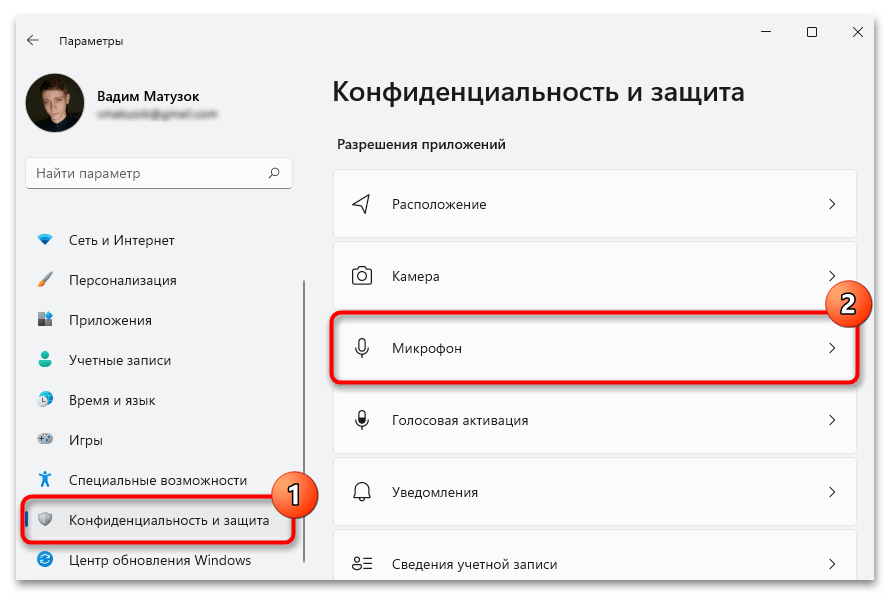
Task: Click the bell notifications icon
Action: (362, 492)
